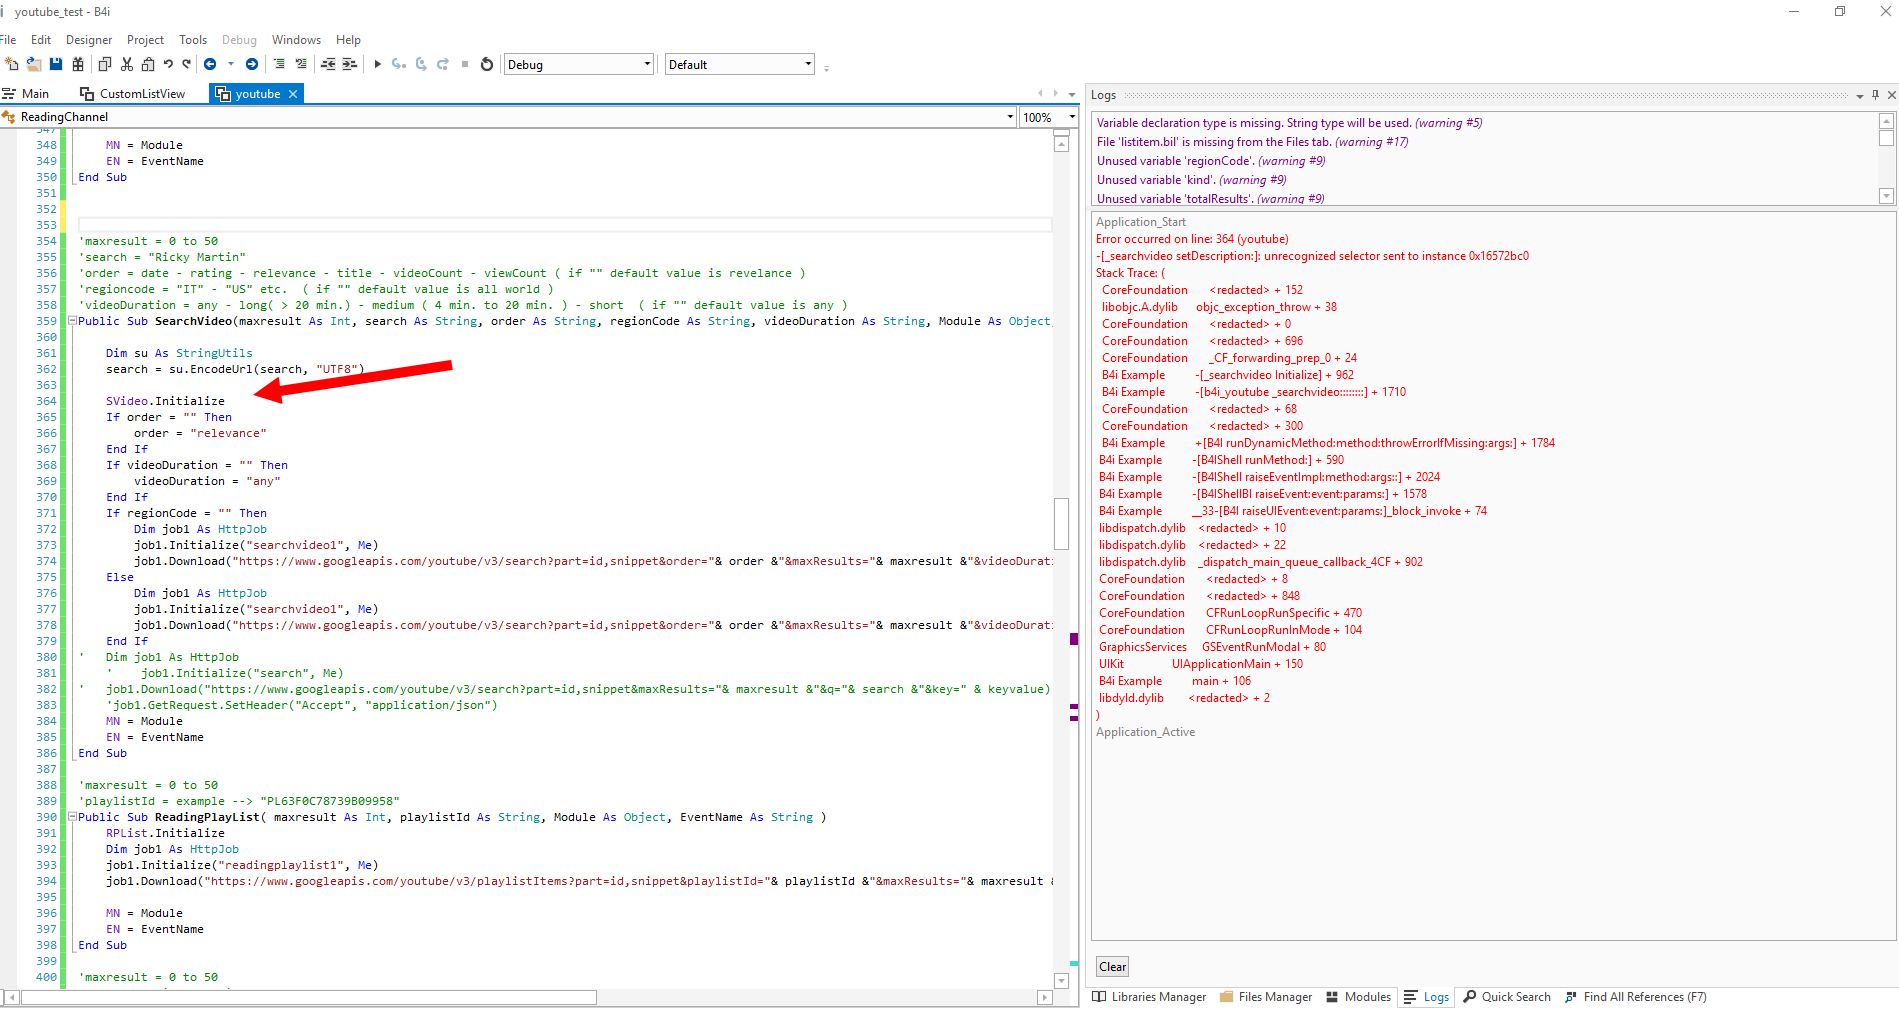Open the Project menu
This screenshot has height=1014, width=1899.
(x=145, y=40)
